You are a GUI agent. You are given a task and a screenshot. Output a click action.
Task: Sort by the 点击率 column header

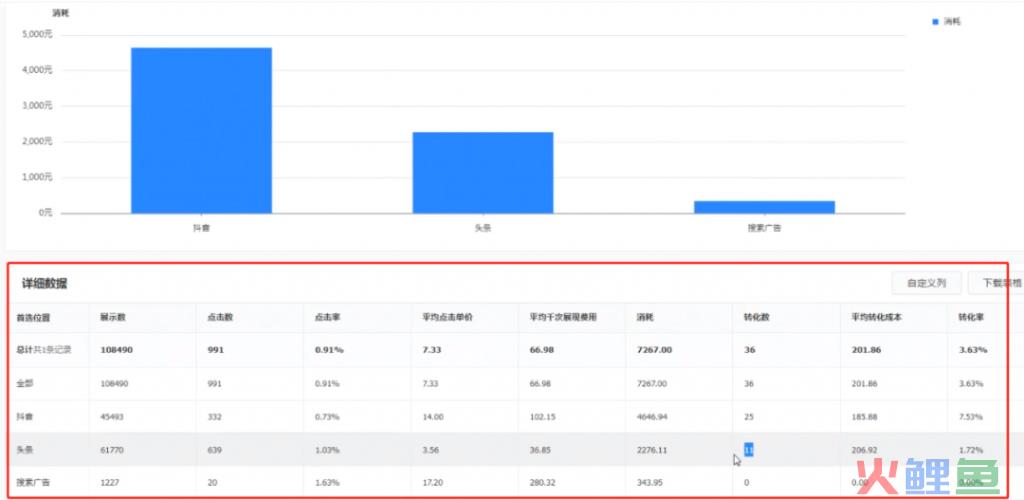coord(327,318)
